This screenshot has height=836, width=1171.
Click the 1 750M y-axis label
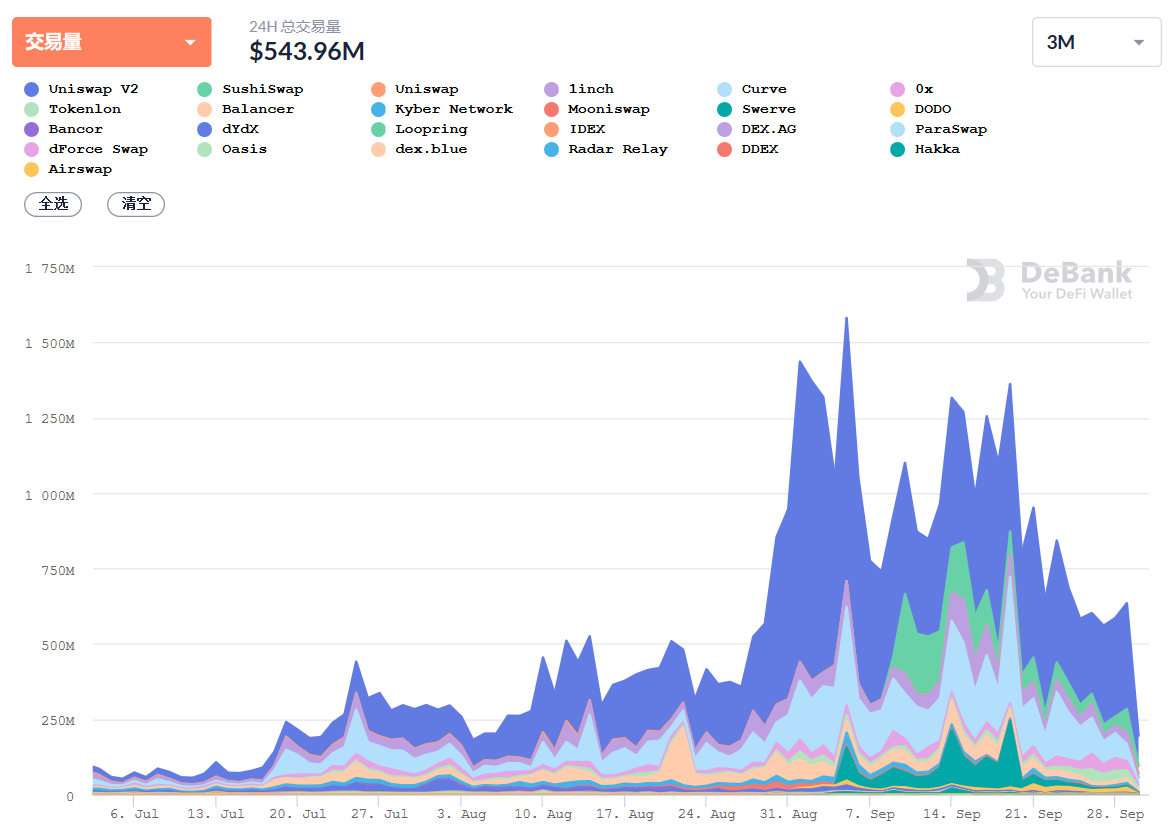[x=50, y=268]
